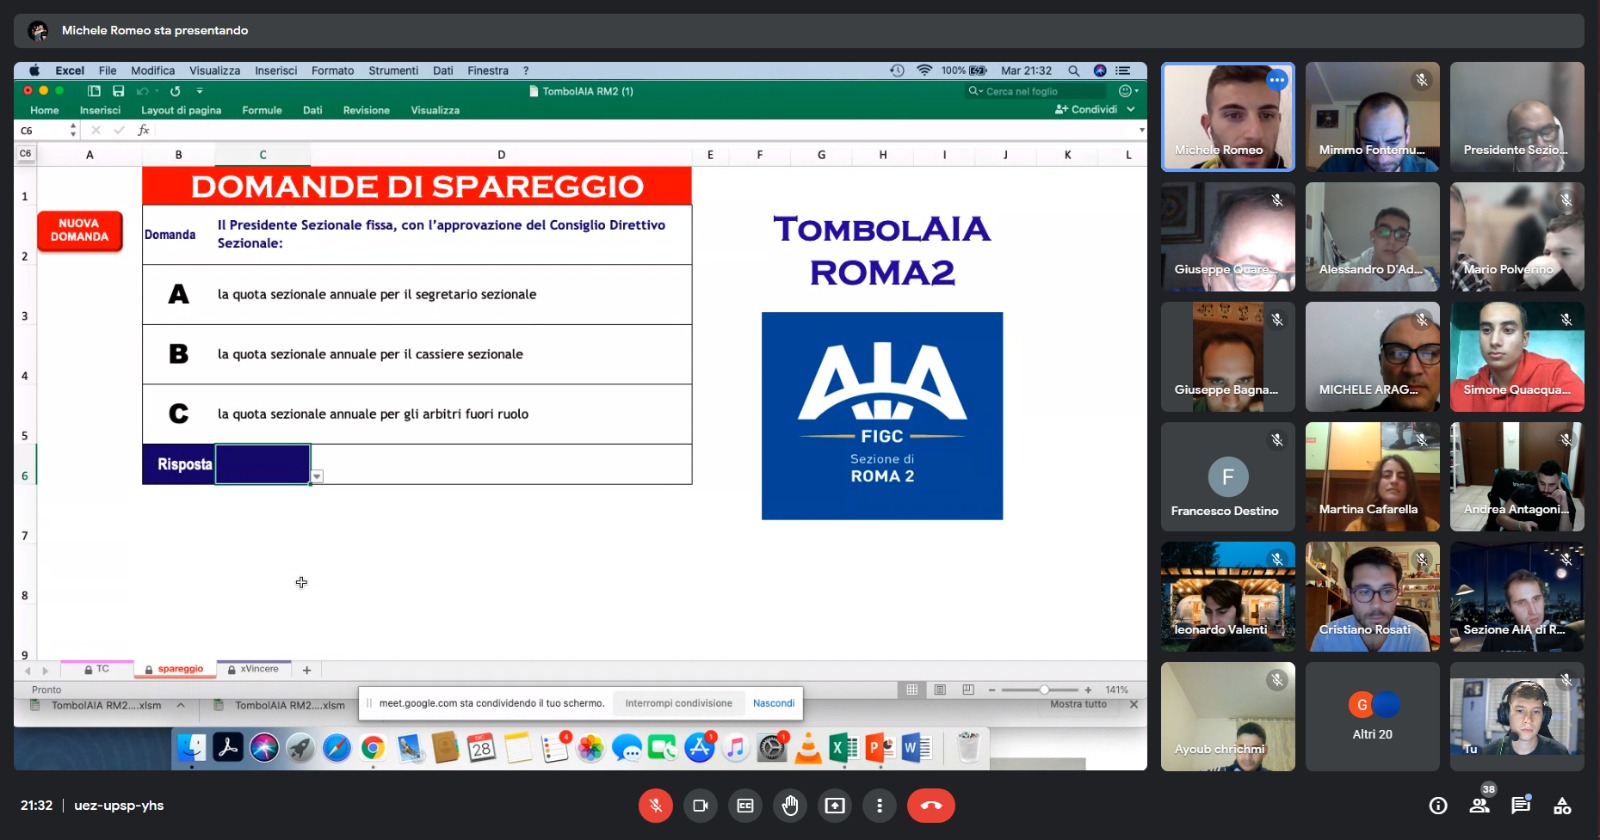Viewport: 1600px width, 840px height.
Task: Open the Layout di pagina tab
Action: tap(181, 110)
